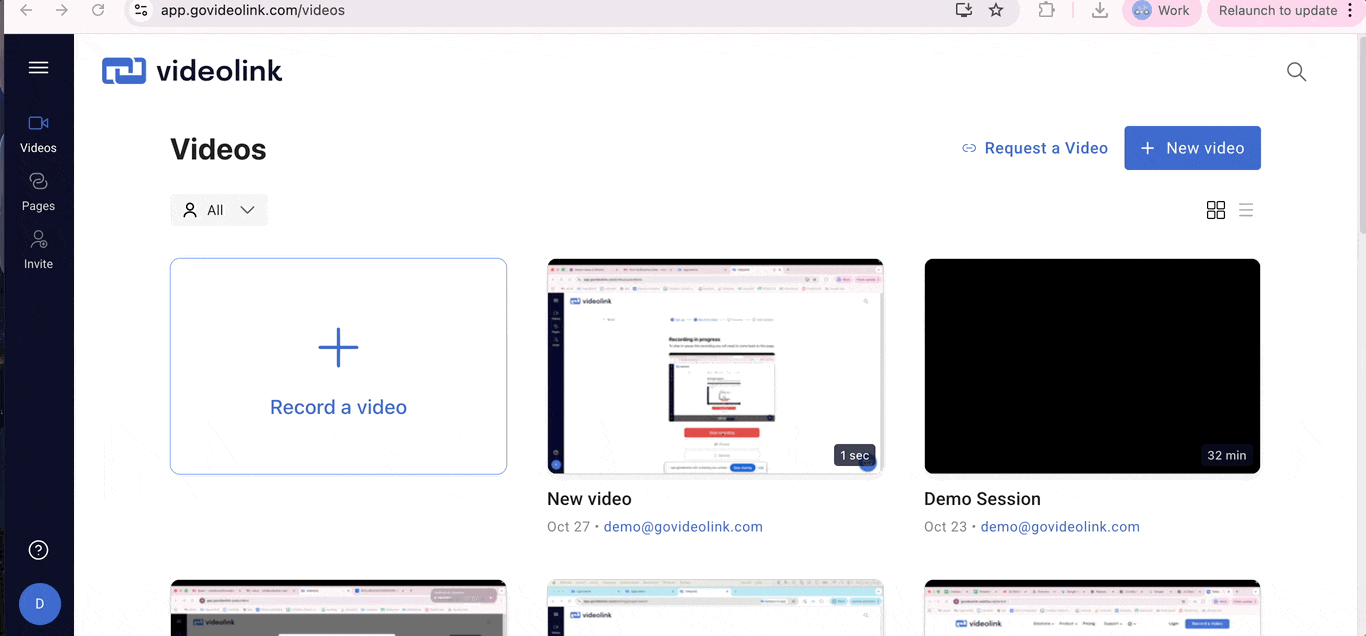1366x636 pixels.
Task: Click the Request a Video link
Action: click(x=1034, y=148)
